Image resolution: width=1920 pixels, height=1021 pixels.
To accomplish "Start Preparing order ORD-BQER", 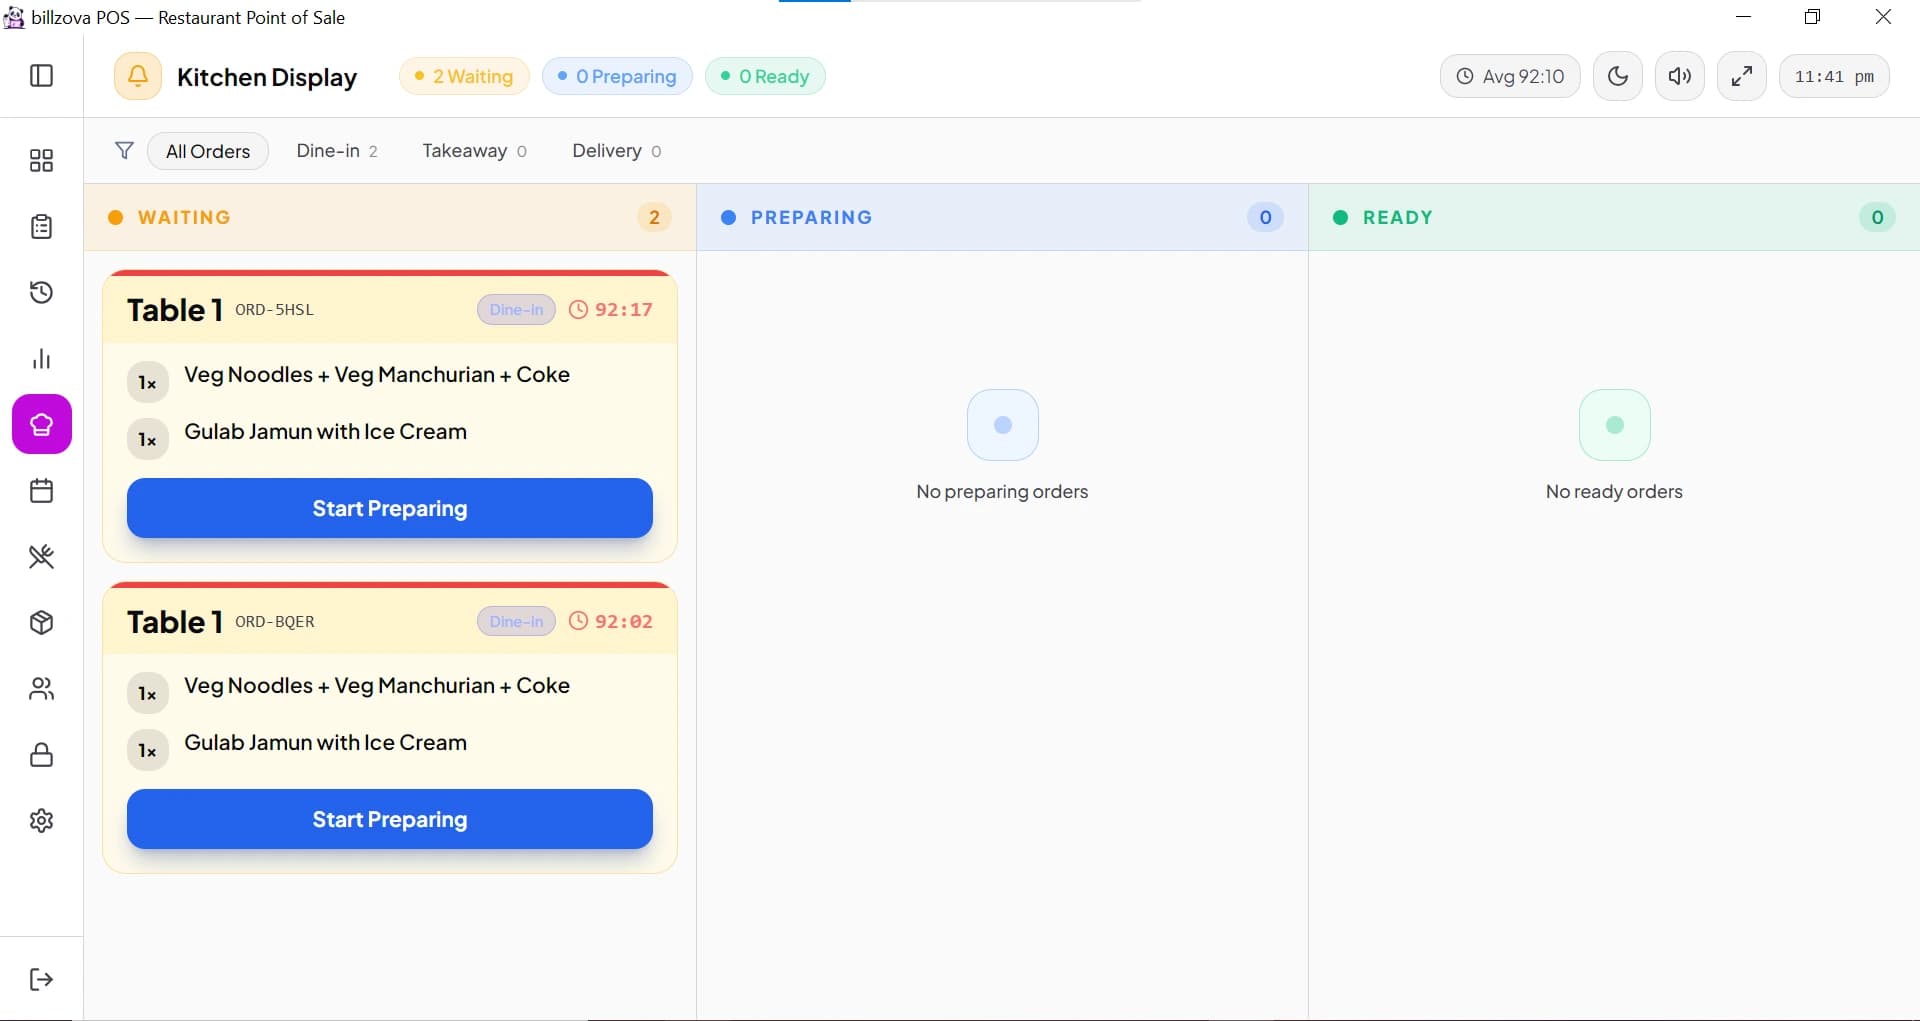I will 390,819.
